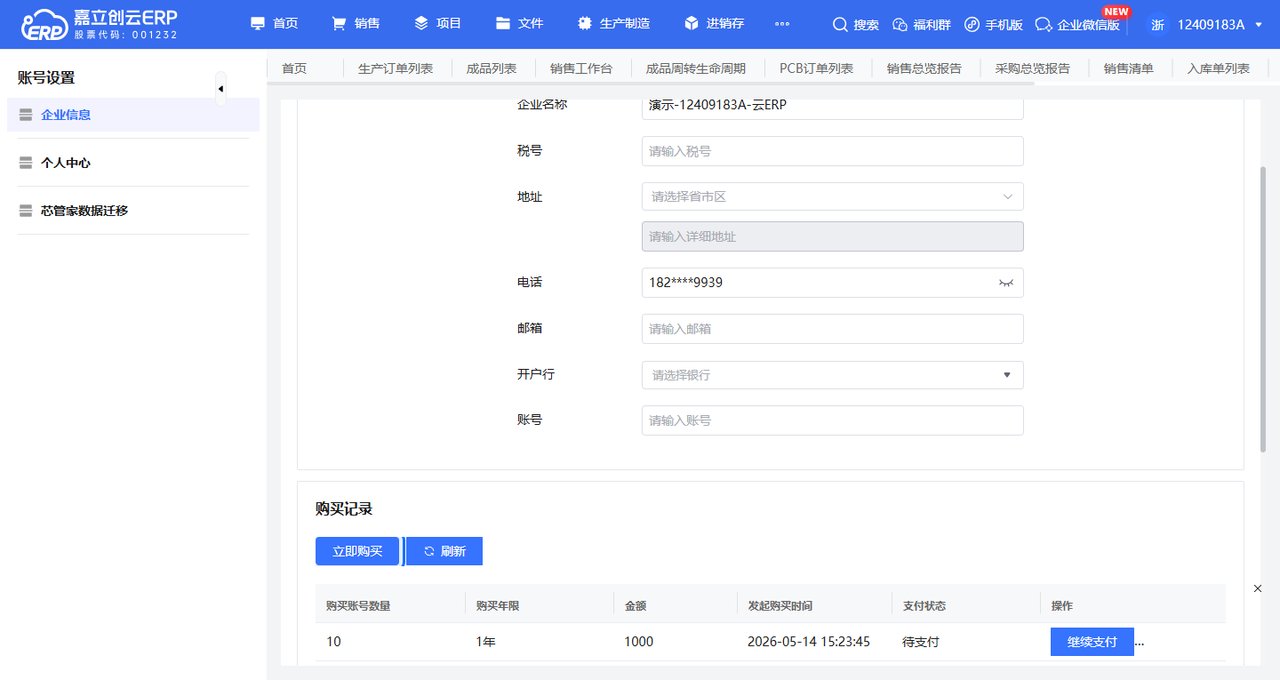Show more menus via the ellipsis icon

pos(782,24)
